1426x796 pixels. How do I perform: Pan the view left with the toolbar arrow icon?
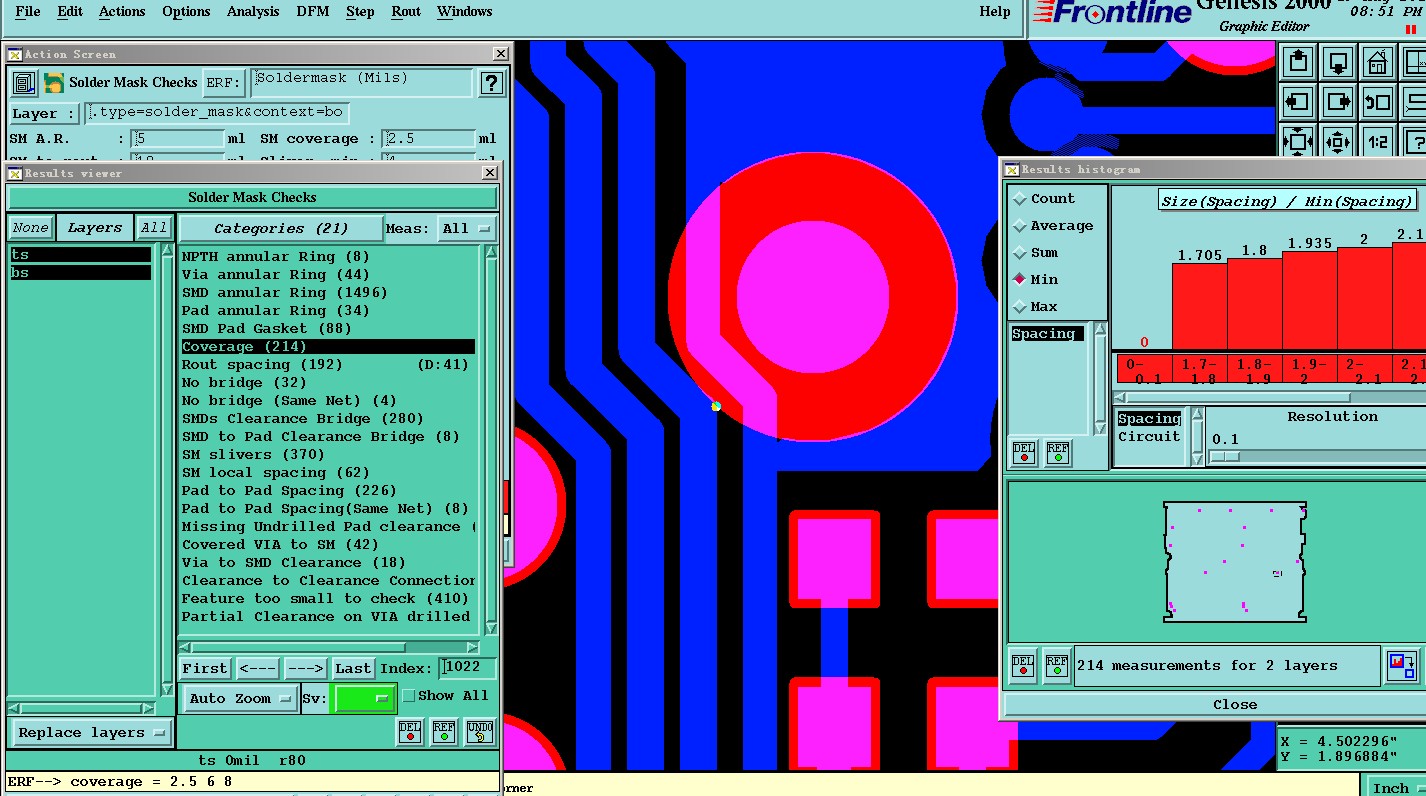pos(1298,101)
